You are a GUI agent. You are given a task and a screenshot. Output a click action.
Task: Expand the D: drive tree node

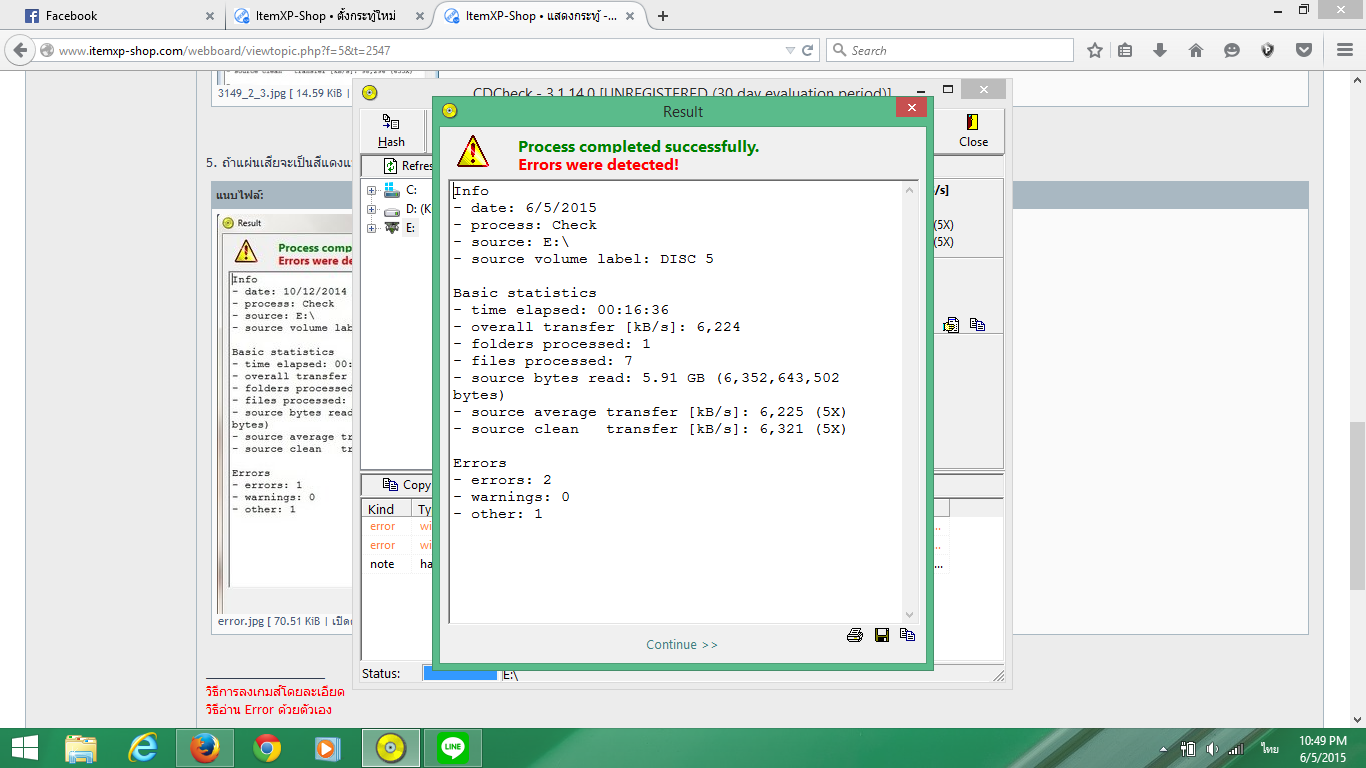(x=372, y=209)
